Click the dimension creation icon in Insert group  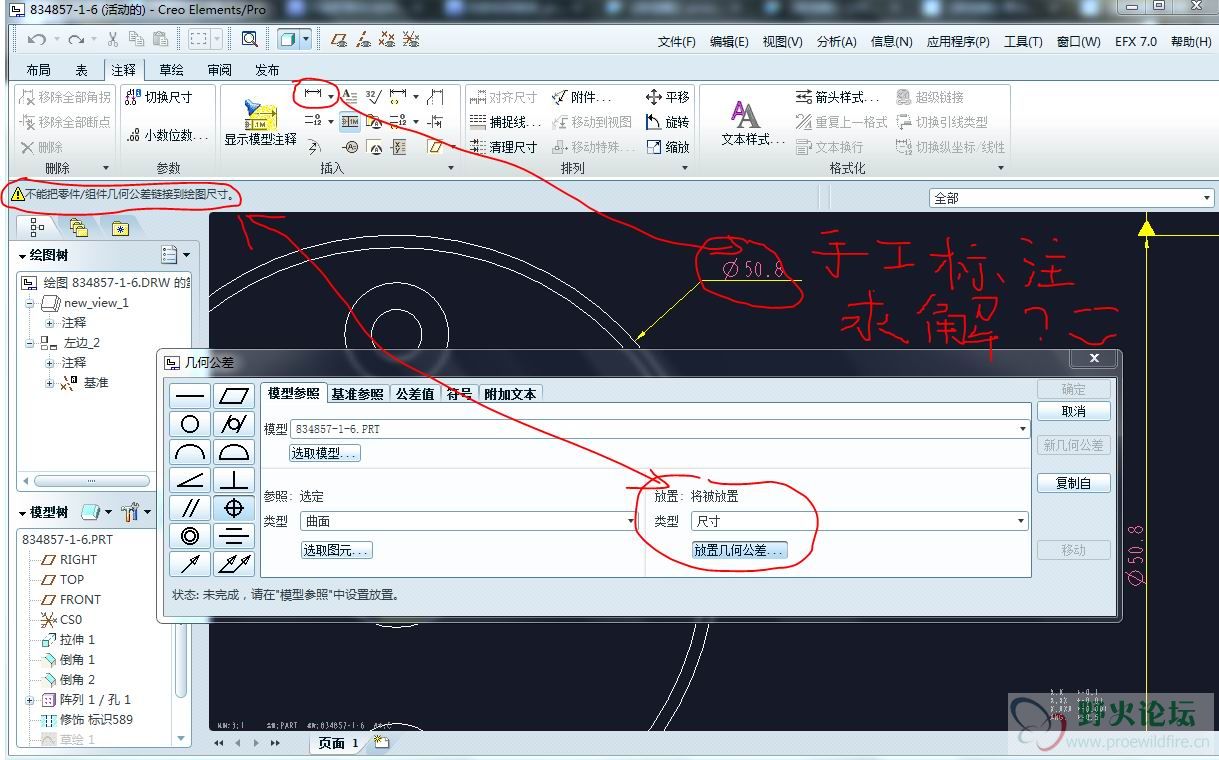[x=312, y=95]
